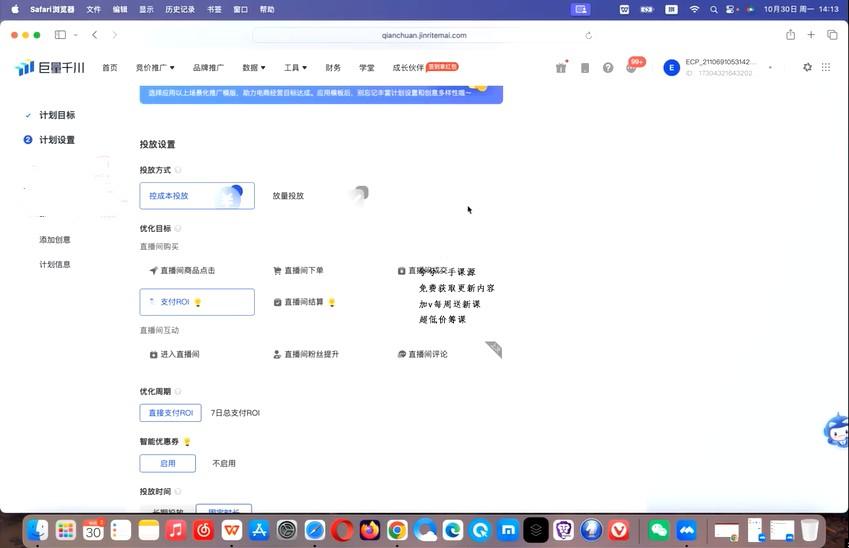Set 智能优惠券 to 不启用
Image resolution: width=849 pixels, height=548 pixels.
coord(224,464)
